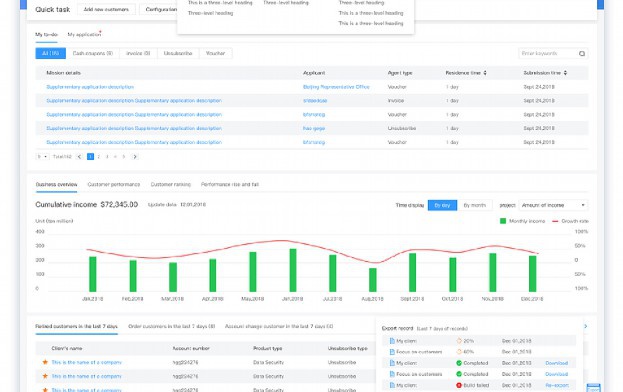Go to previous page with left pagination arrow
Image resolution: width=623 pixels, height=392 pixels.
tap(79, 157)
